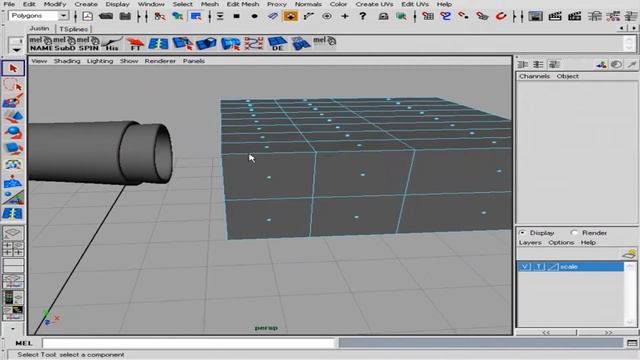Screen dimensions: 640x360
Task: Click the DE shelf icon
Action: (278, 44)
